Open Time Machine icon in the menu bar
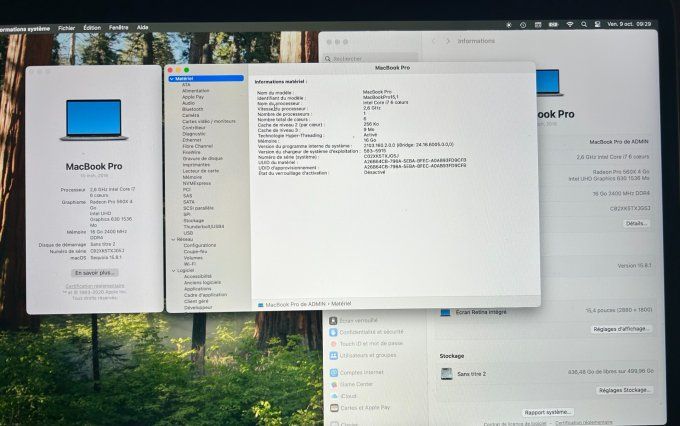The image size is (680, 426). (x=523, y=25)
